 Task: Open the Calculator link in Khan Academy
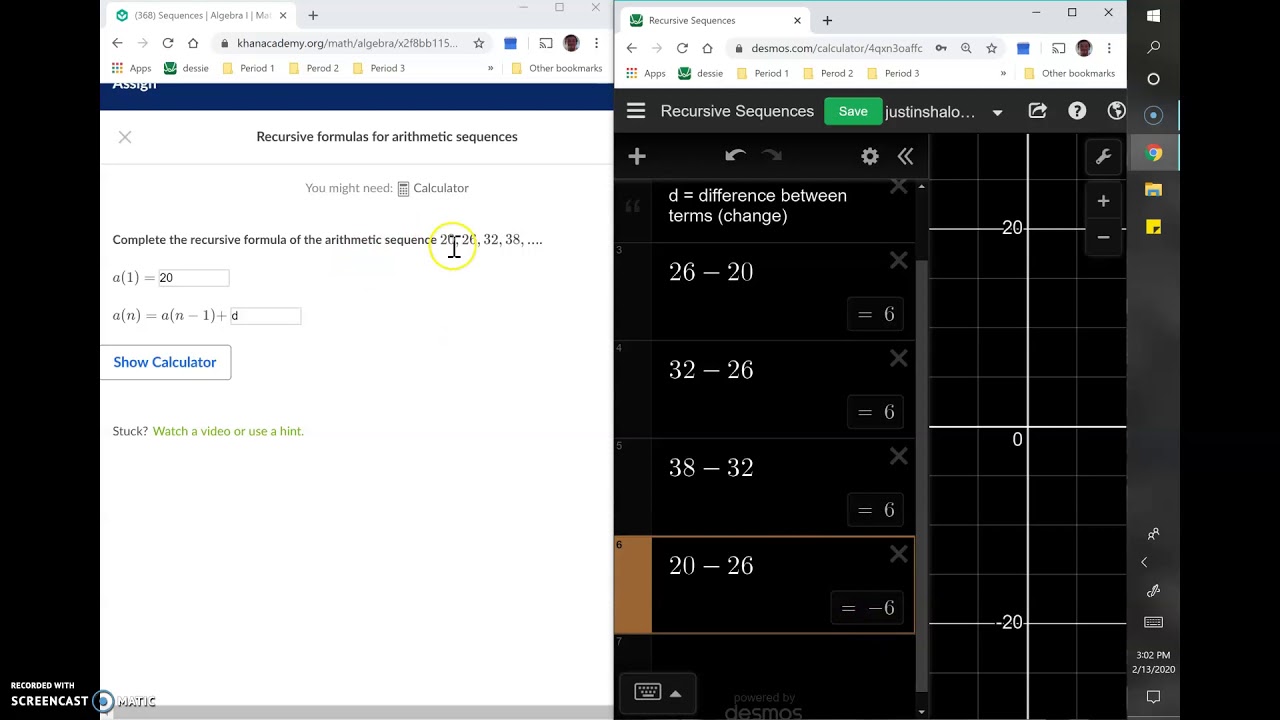coord(433,188)
